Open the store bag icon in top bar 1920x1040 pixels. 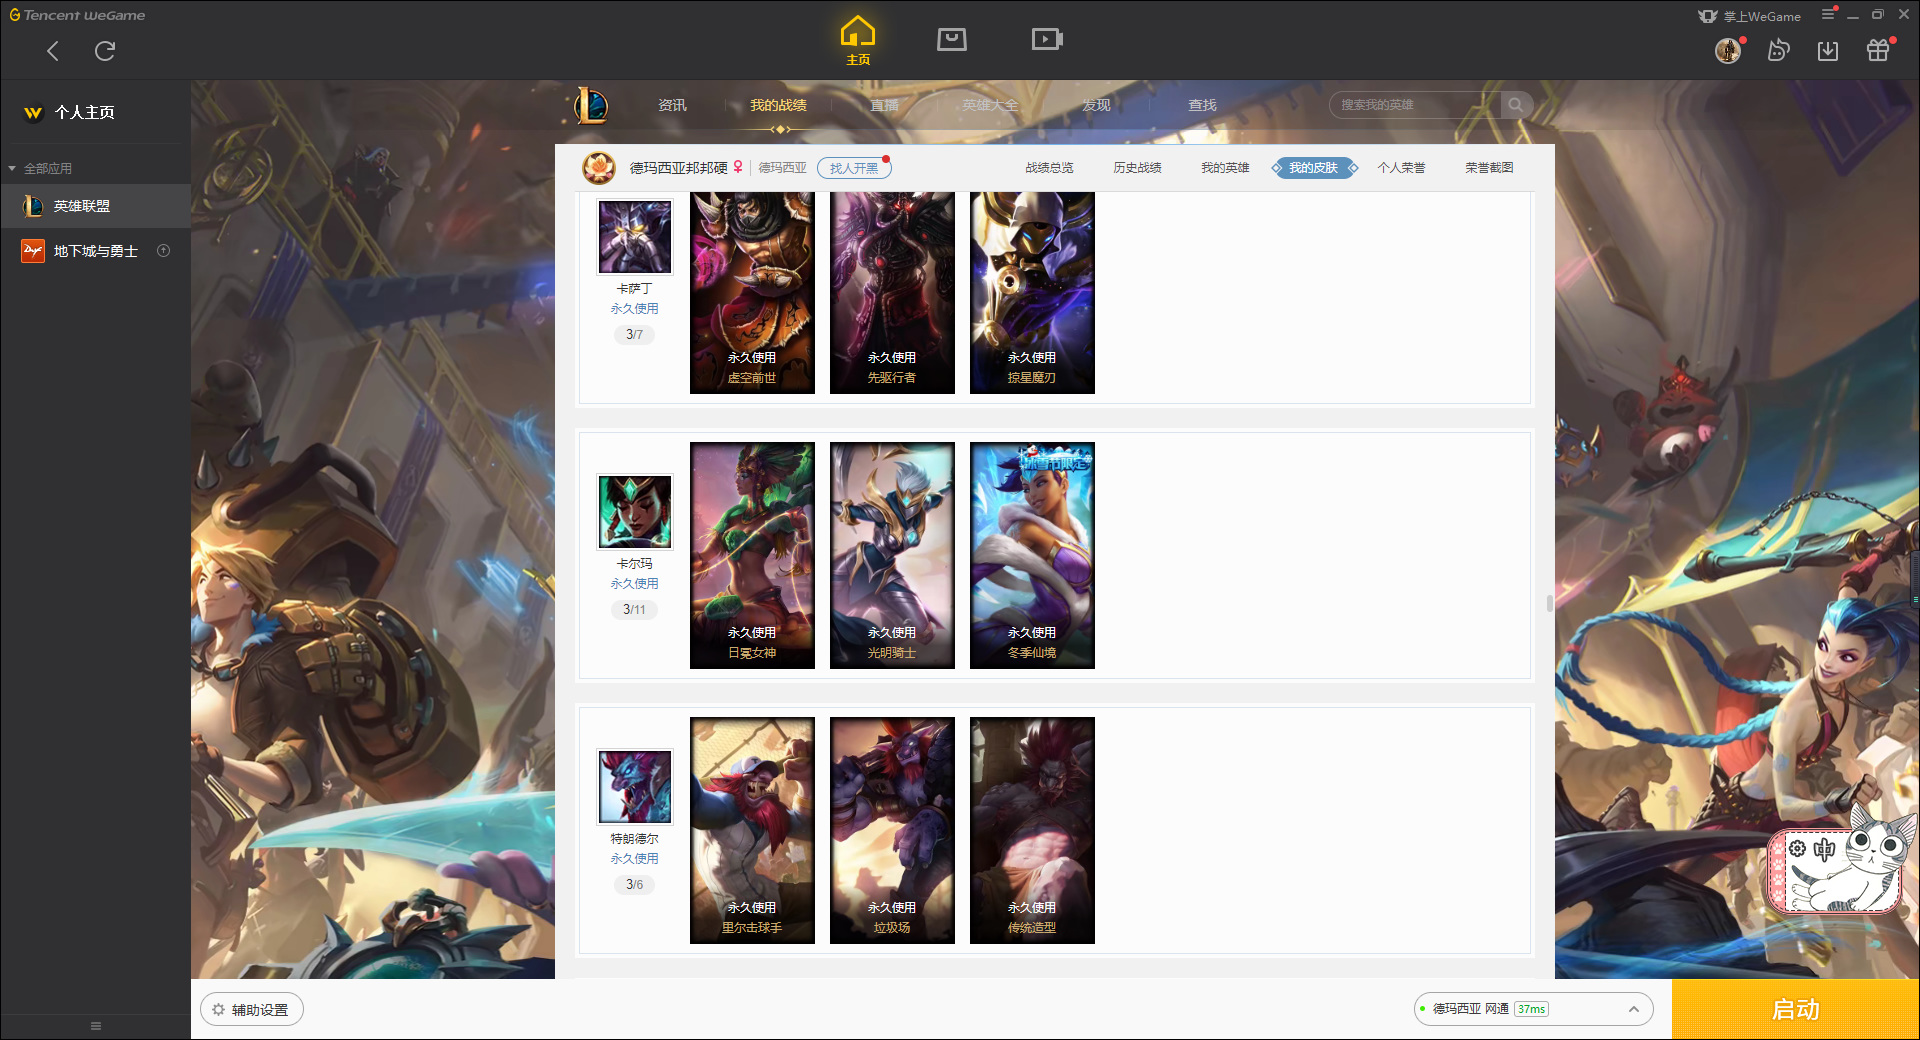click(951, 39)
